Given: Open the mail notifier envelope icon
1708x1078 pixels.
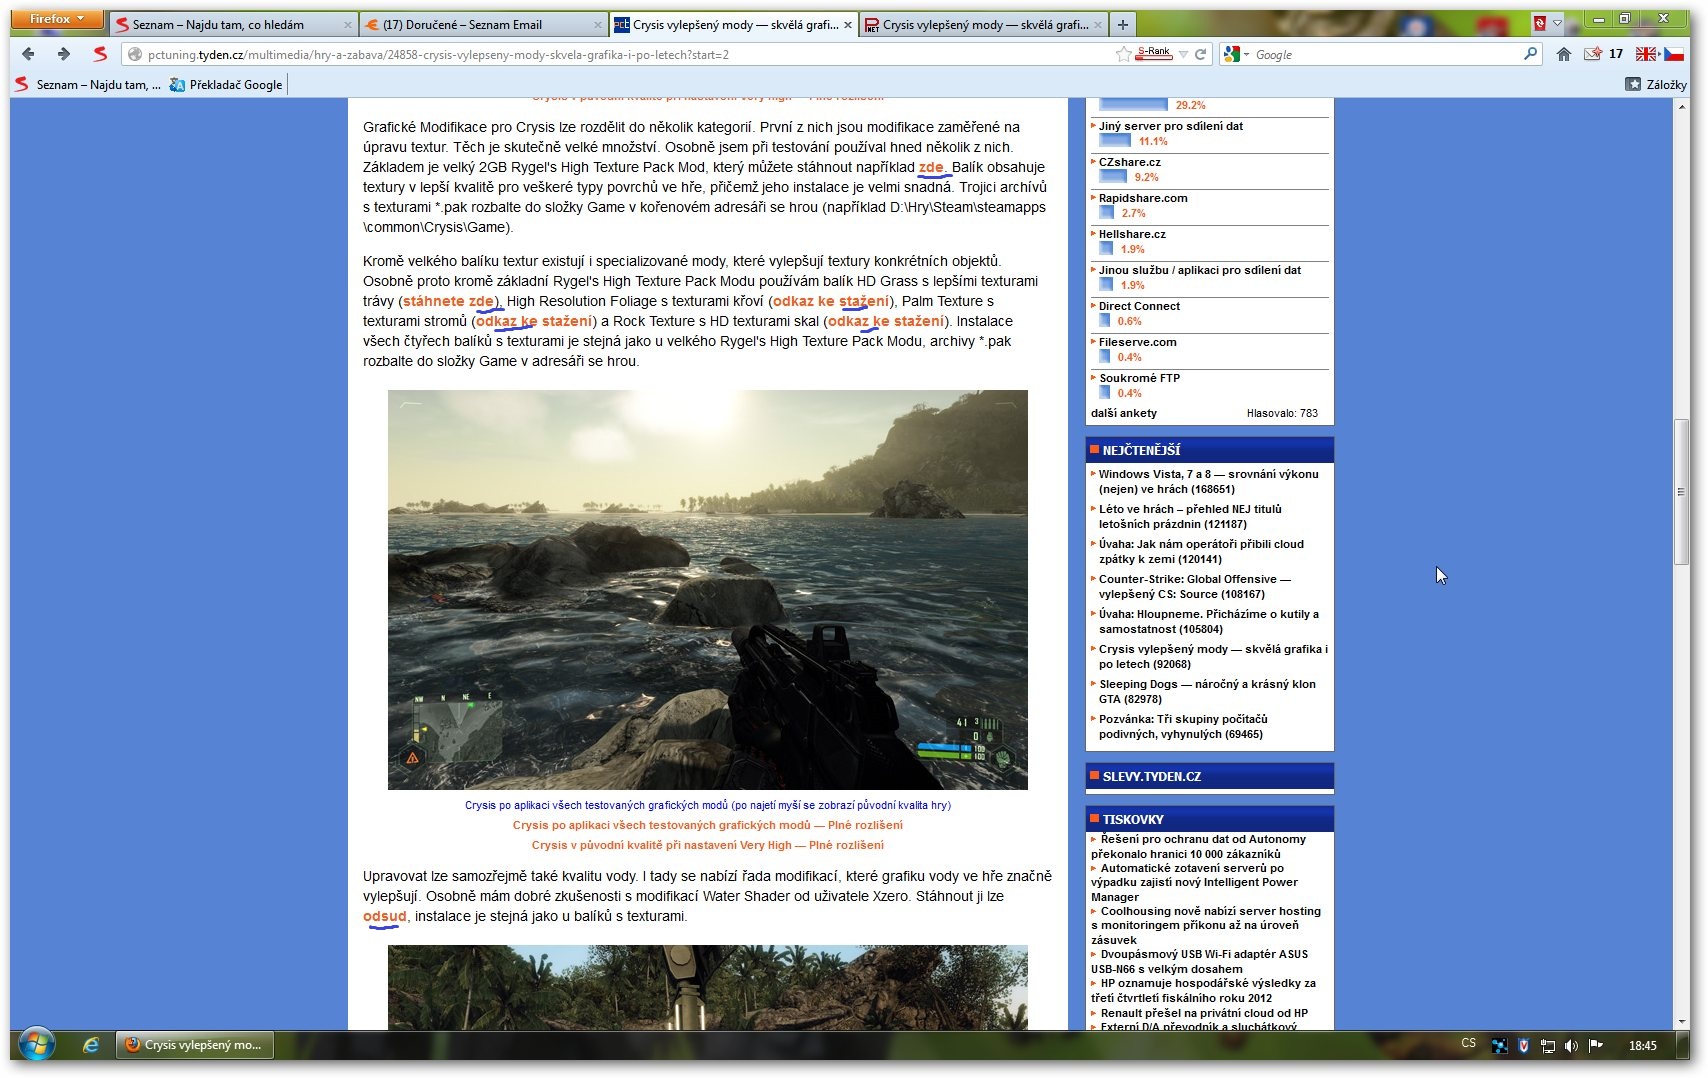Looking at the screenshot, I should pyautogui.click(x=1593, y=54).
